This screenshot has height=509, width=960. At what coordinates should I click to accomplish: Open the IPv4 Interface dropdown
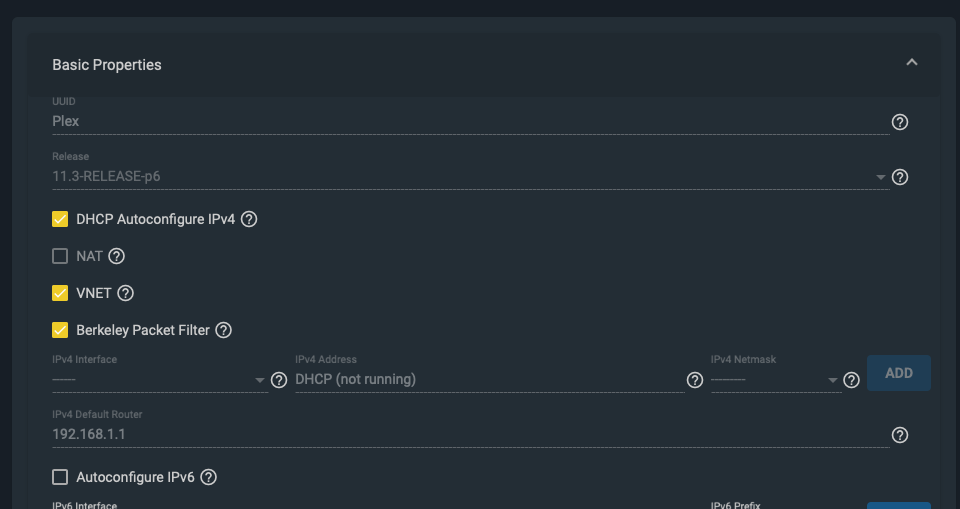160,380
